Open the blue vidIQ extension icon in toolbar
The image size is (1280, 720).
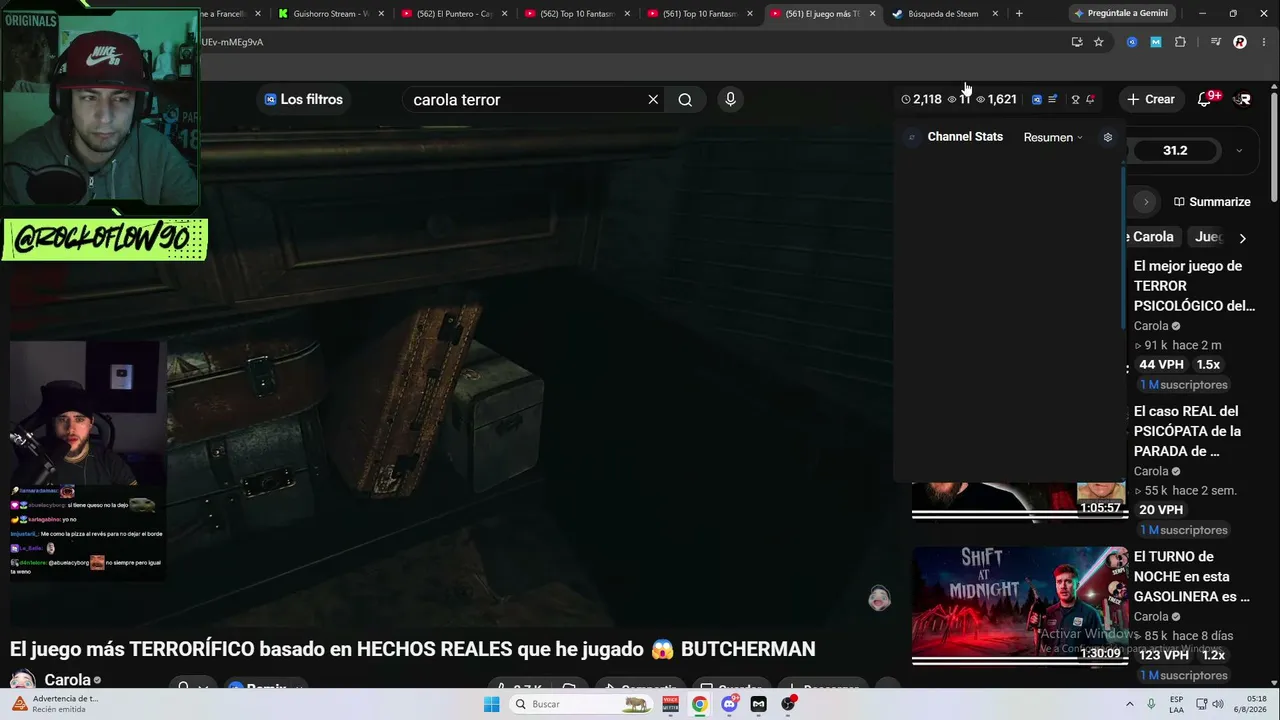(x=1132, y=42)
